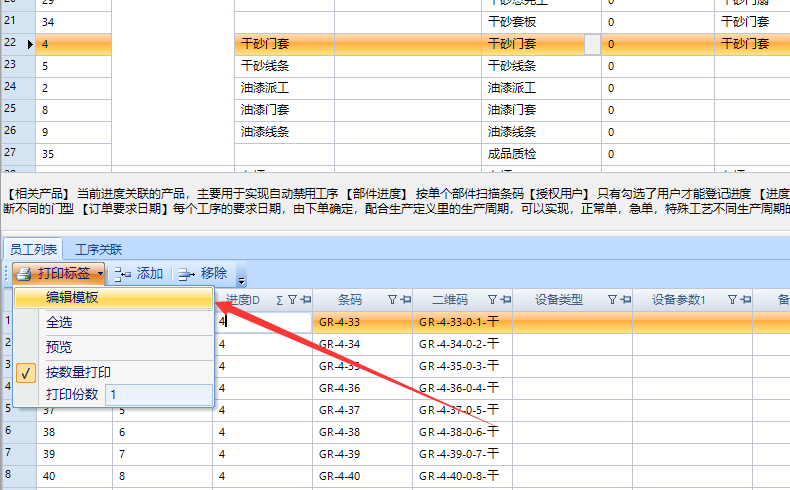Click the pin icon in 条码 column header
790x490 pixels.
(x=405, y=299)
